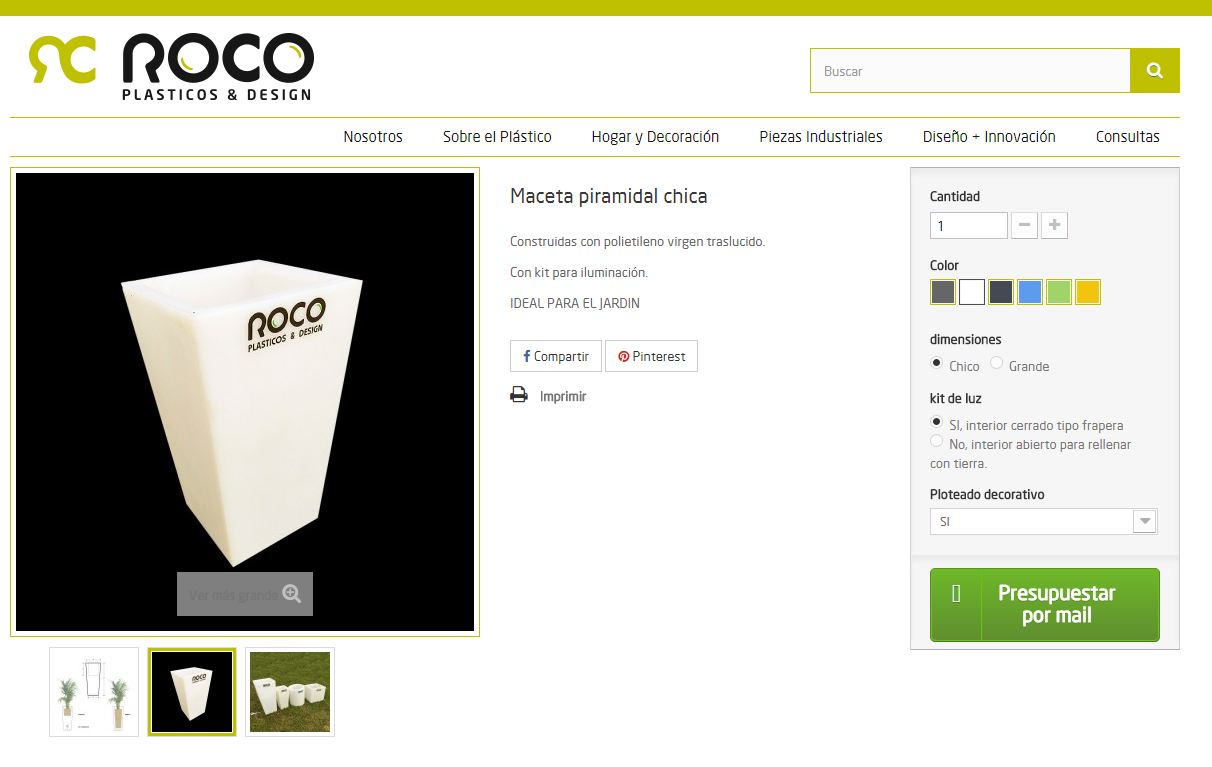Select the Chico dimension radio button

pyautogui.click(x=936, y=363)
